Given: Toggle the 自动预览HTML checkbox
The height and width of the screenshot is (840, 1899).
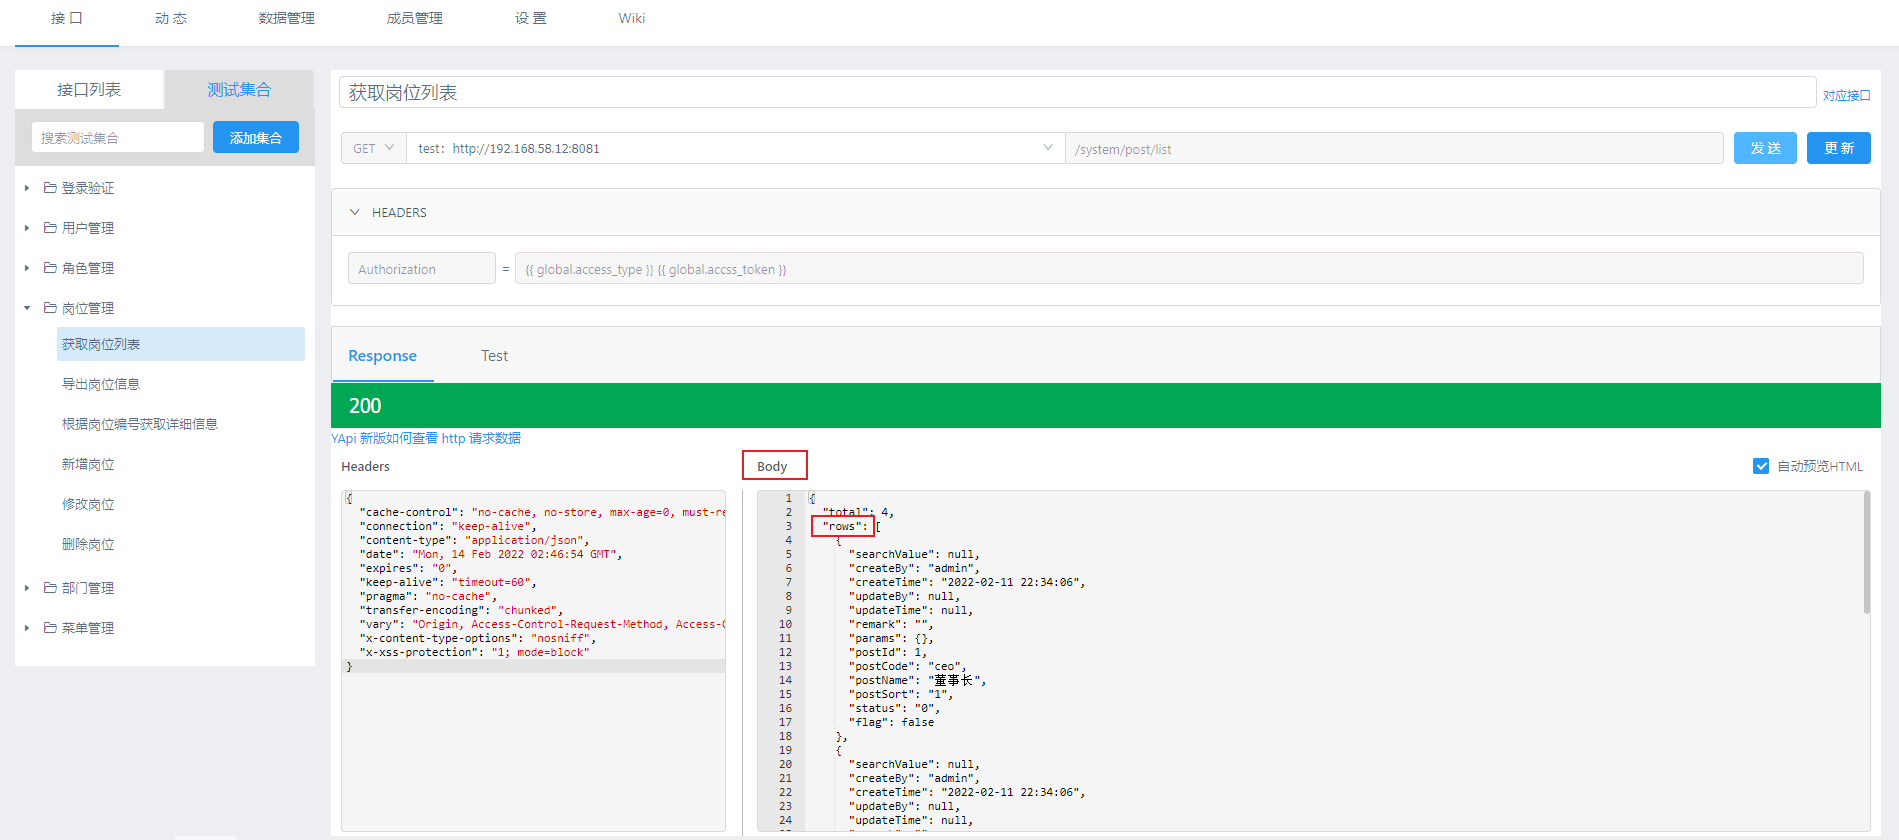Looking at the screenshot, I should click(x=1761, y=466).
